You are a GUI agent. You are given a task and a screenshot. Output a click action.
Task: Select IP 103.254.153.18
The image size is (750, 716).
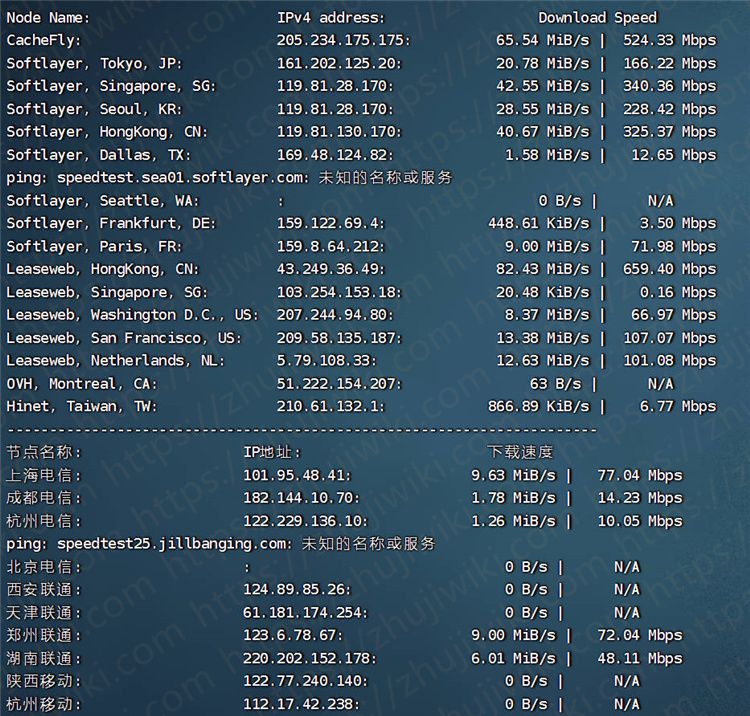339,292
